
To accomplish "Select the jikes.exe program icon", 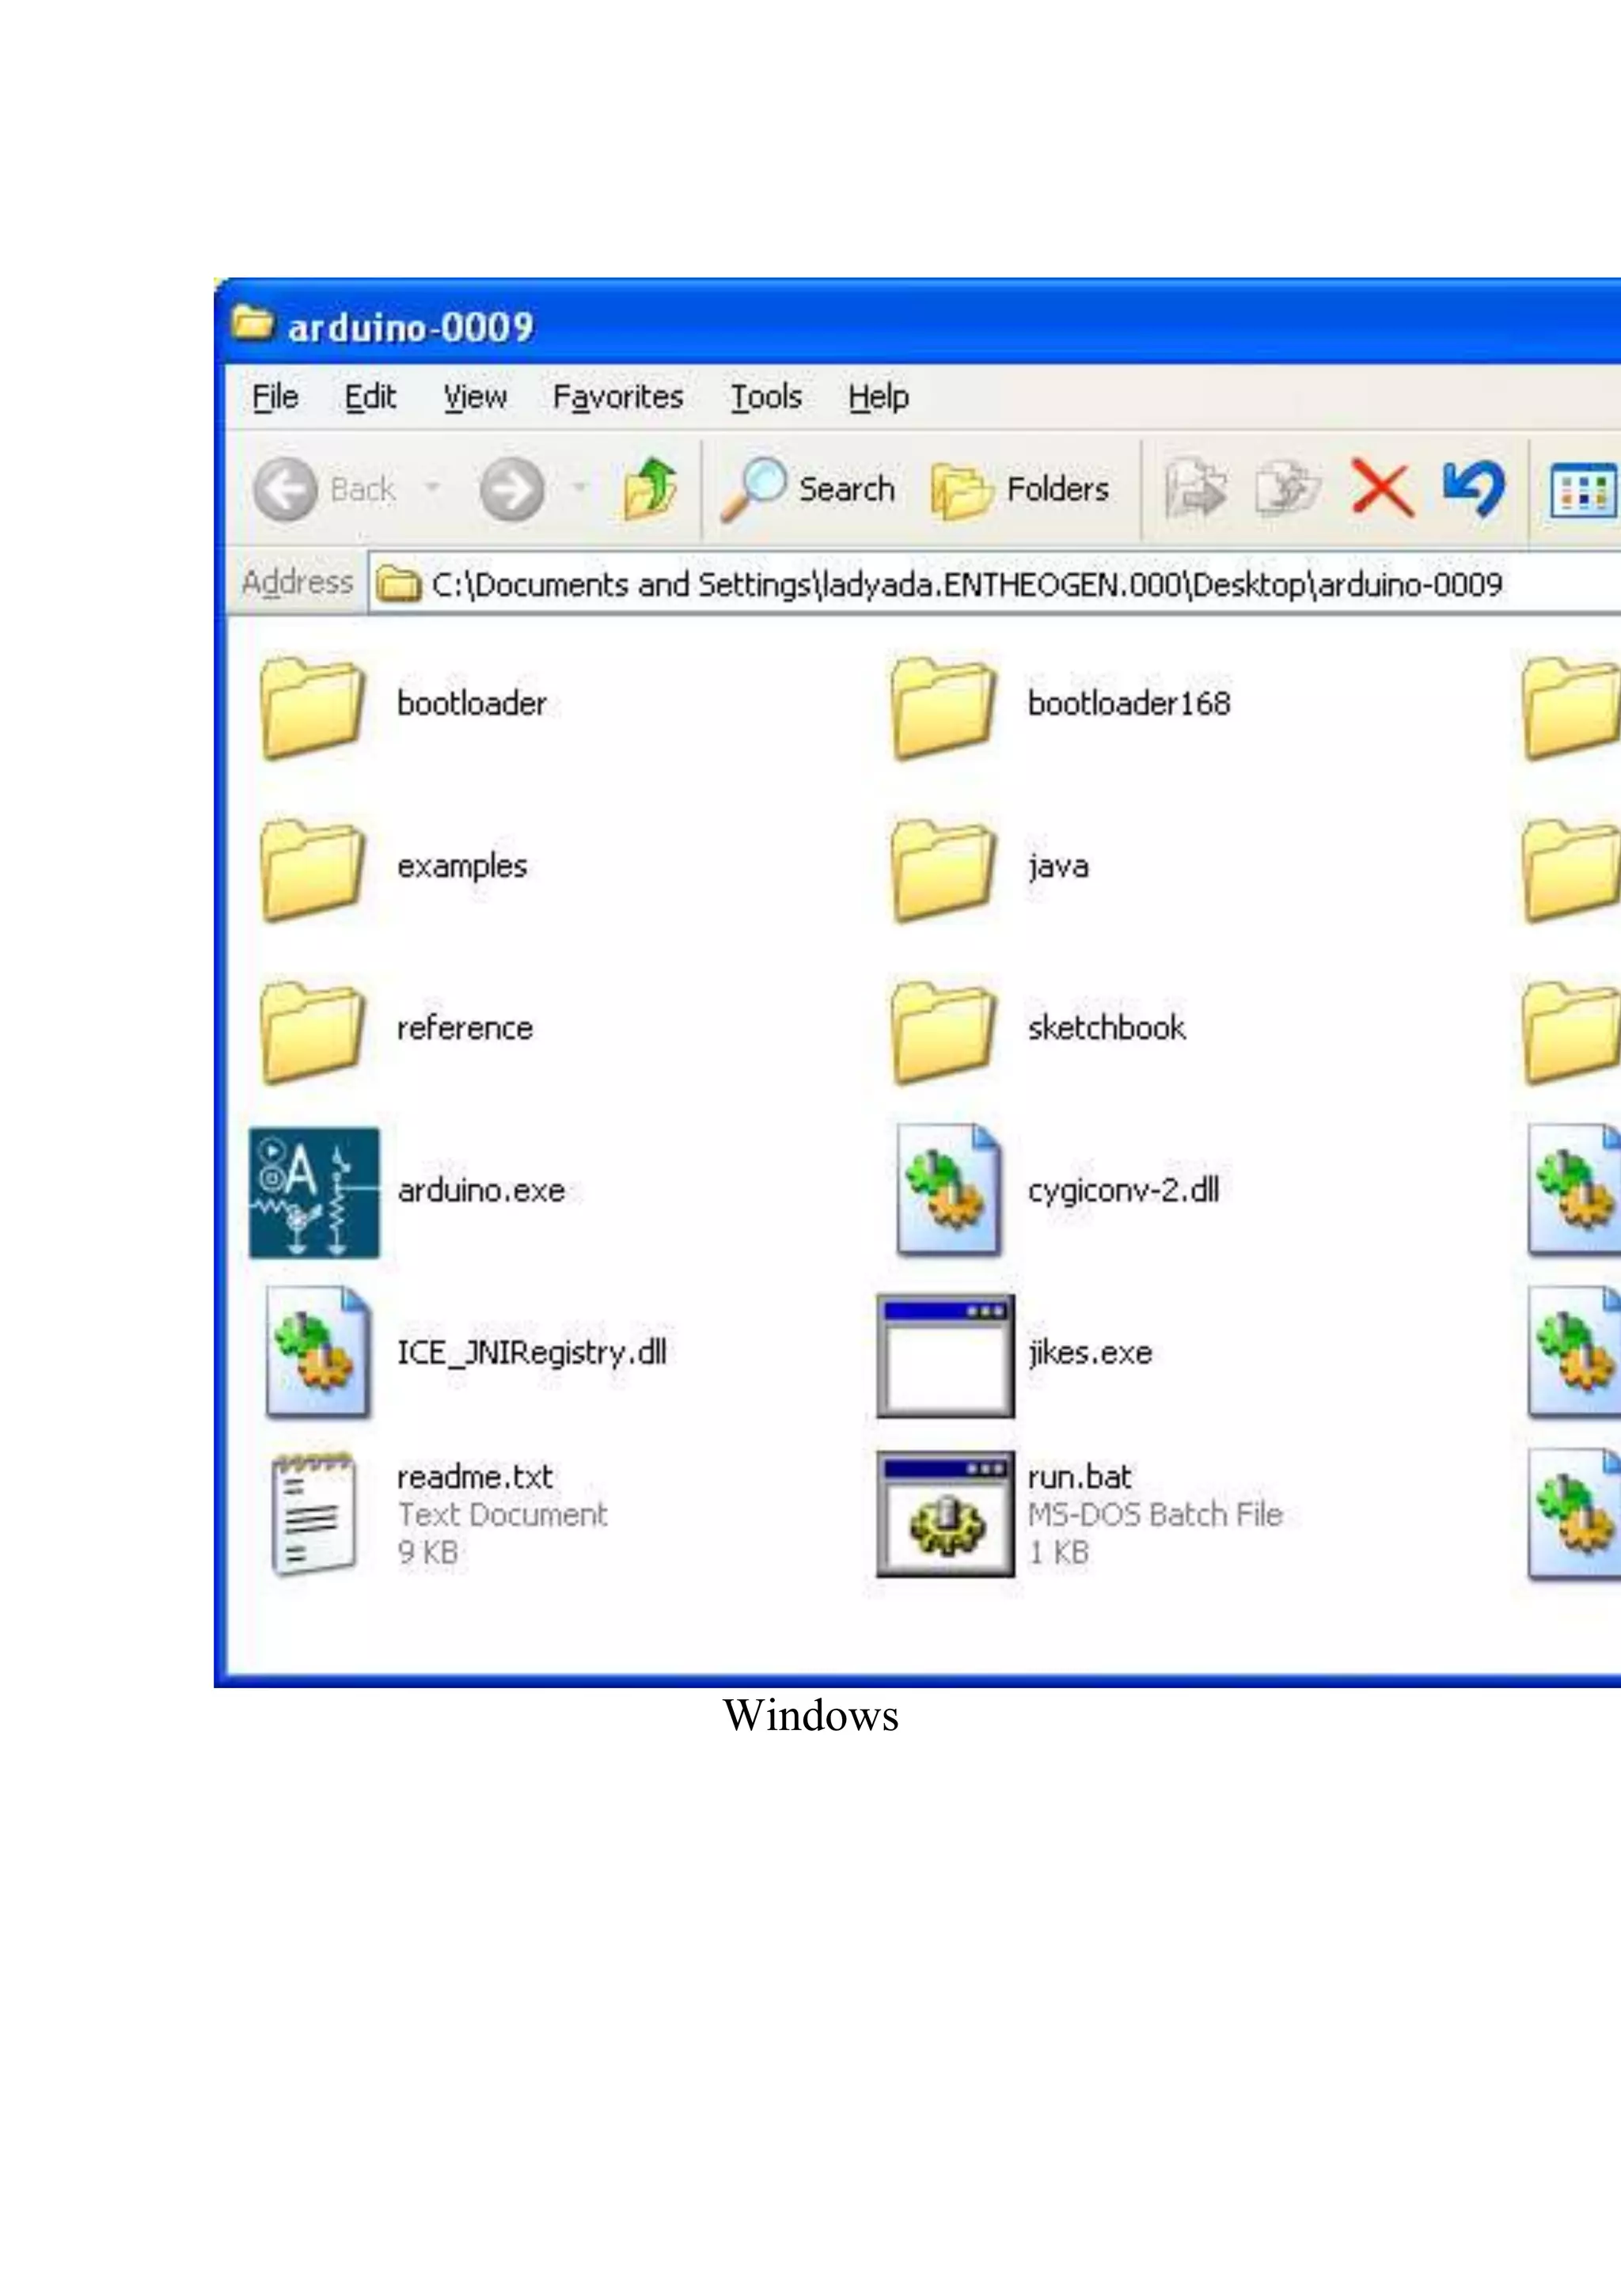I will [945, 1355].
